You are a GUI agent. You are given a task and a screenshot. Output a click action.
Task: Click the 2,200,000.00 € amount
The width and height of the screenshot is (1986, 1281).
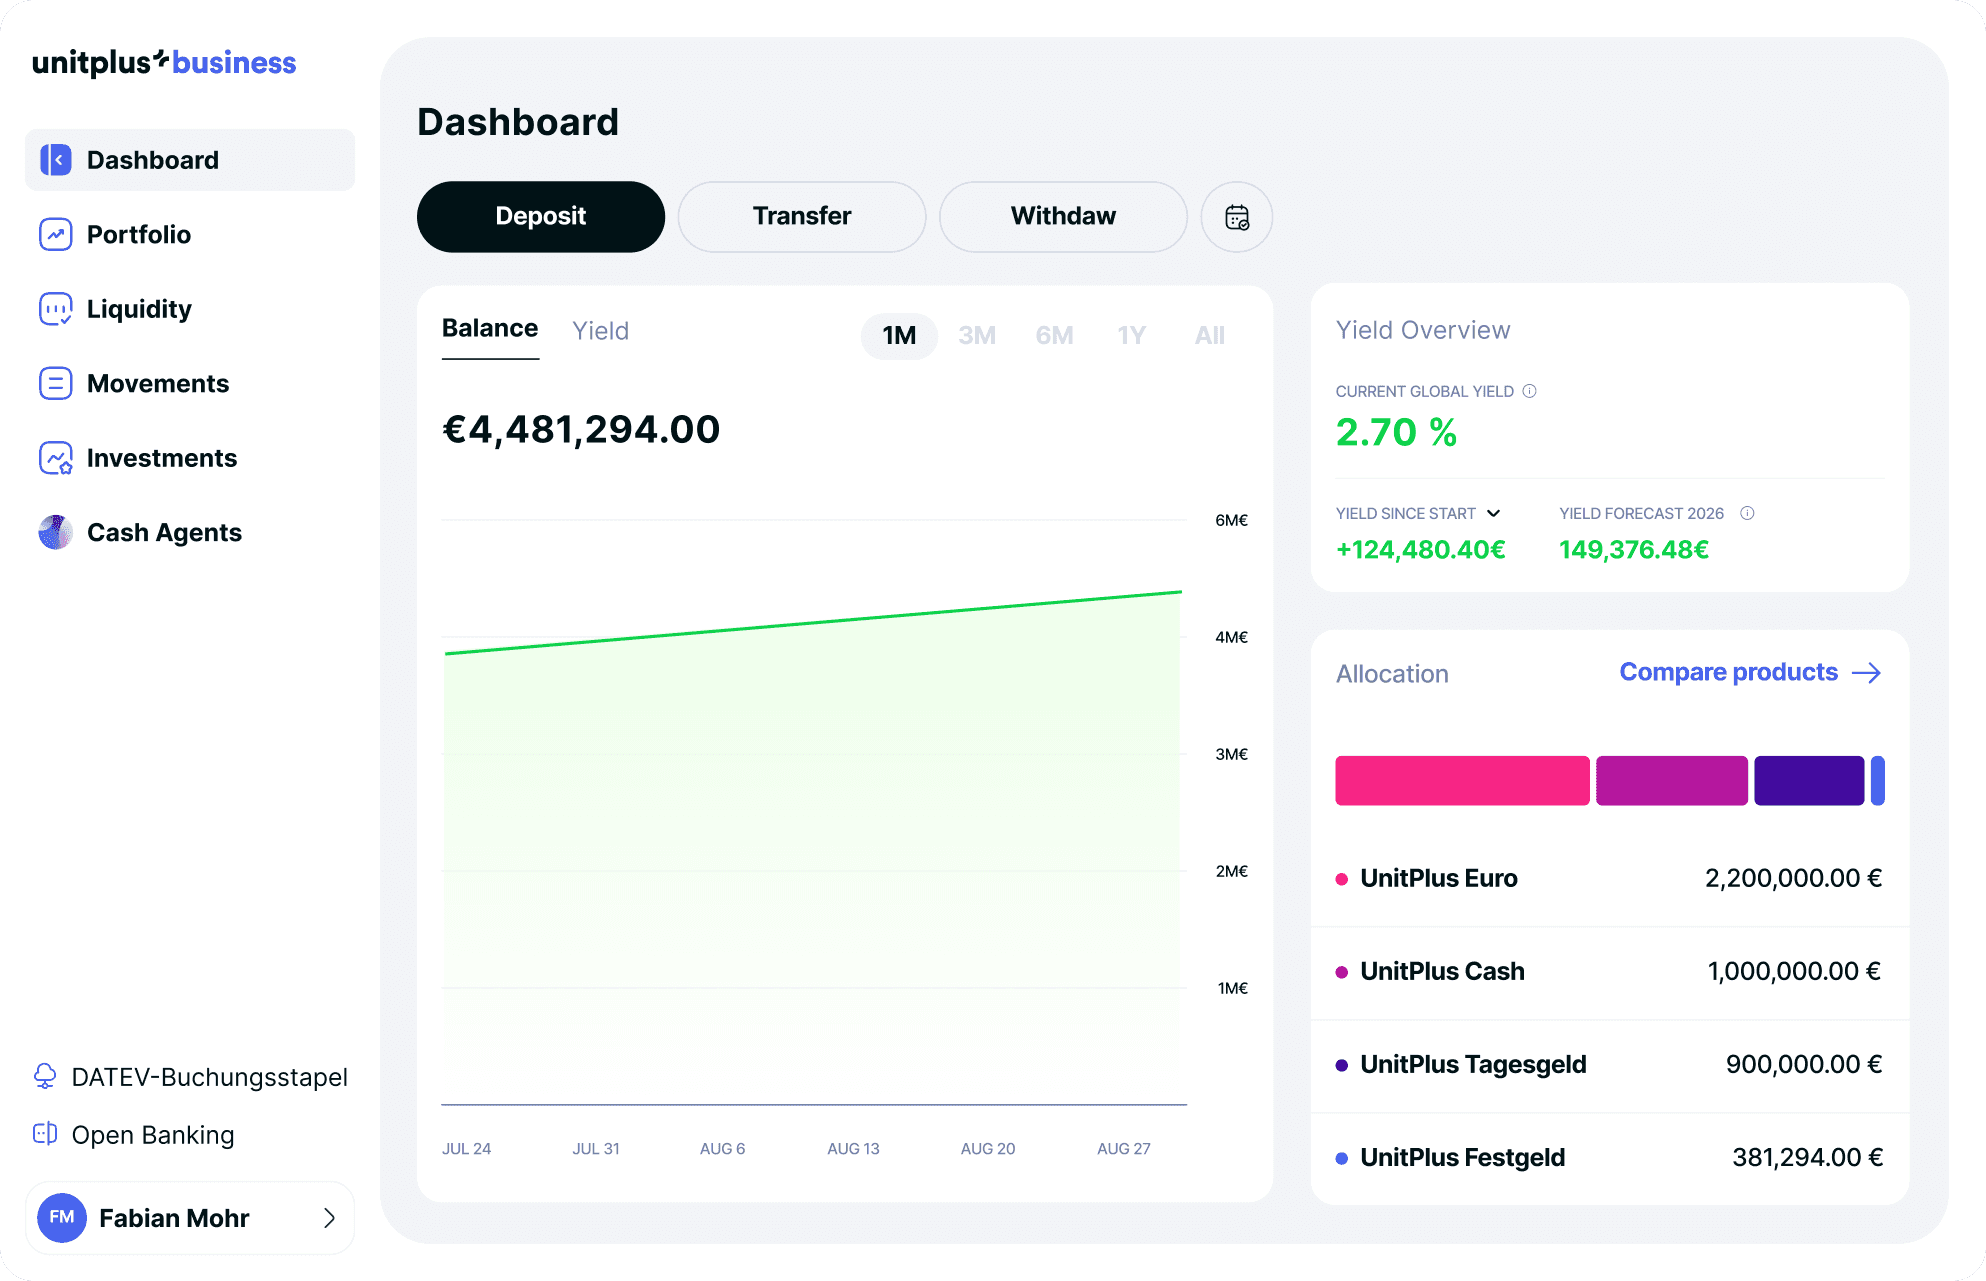click(1793, 878)
